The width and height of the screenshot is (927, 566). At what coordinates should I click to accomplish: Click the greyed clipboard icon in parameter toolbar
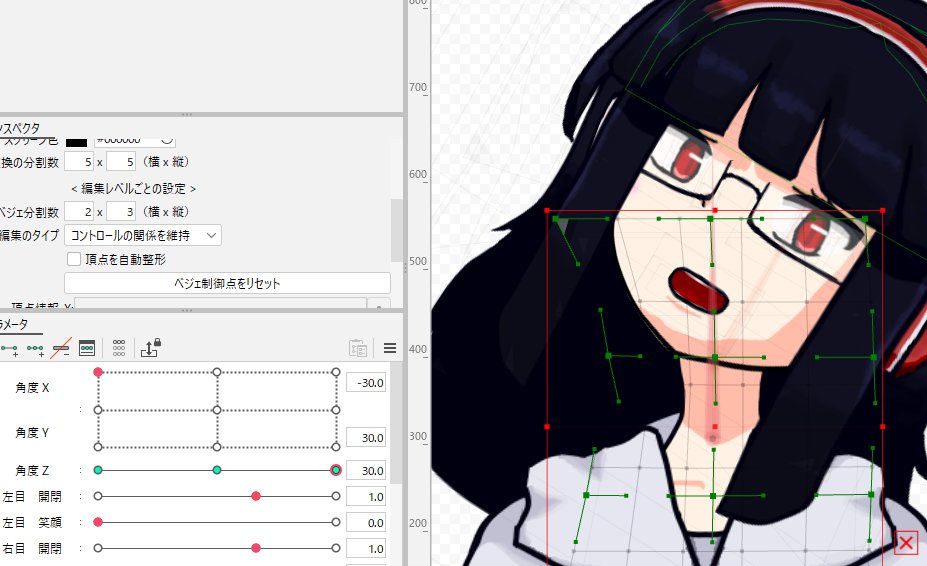click(358, 348)
